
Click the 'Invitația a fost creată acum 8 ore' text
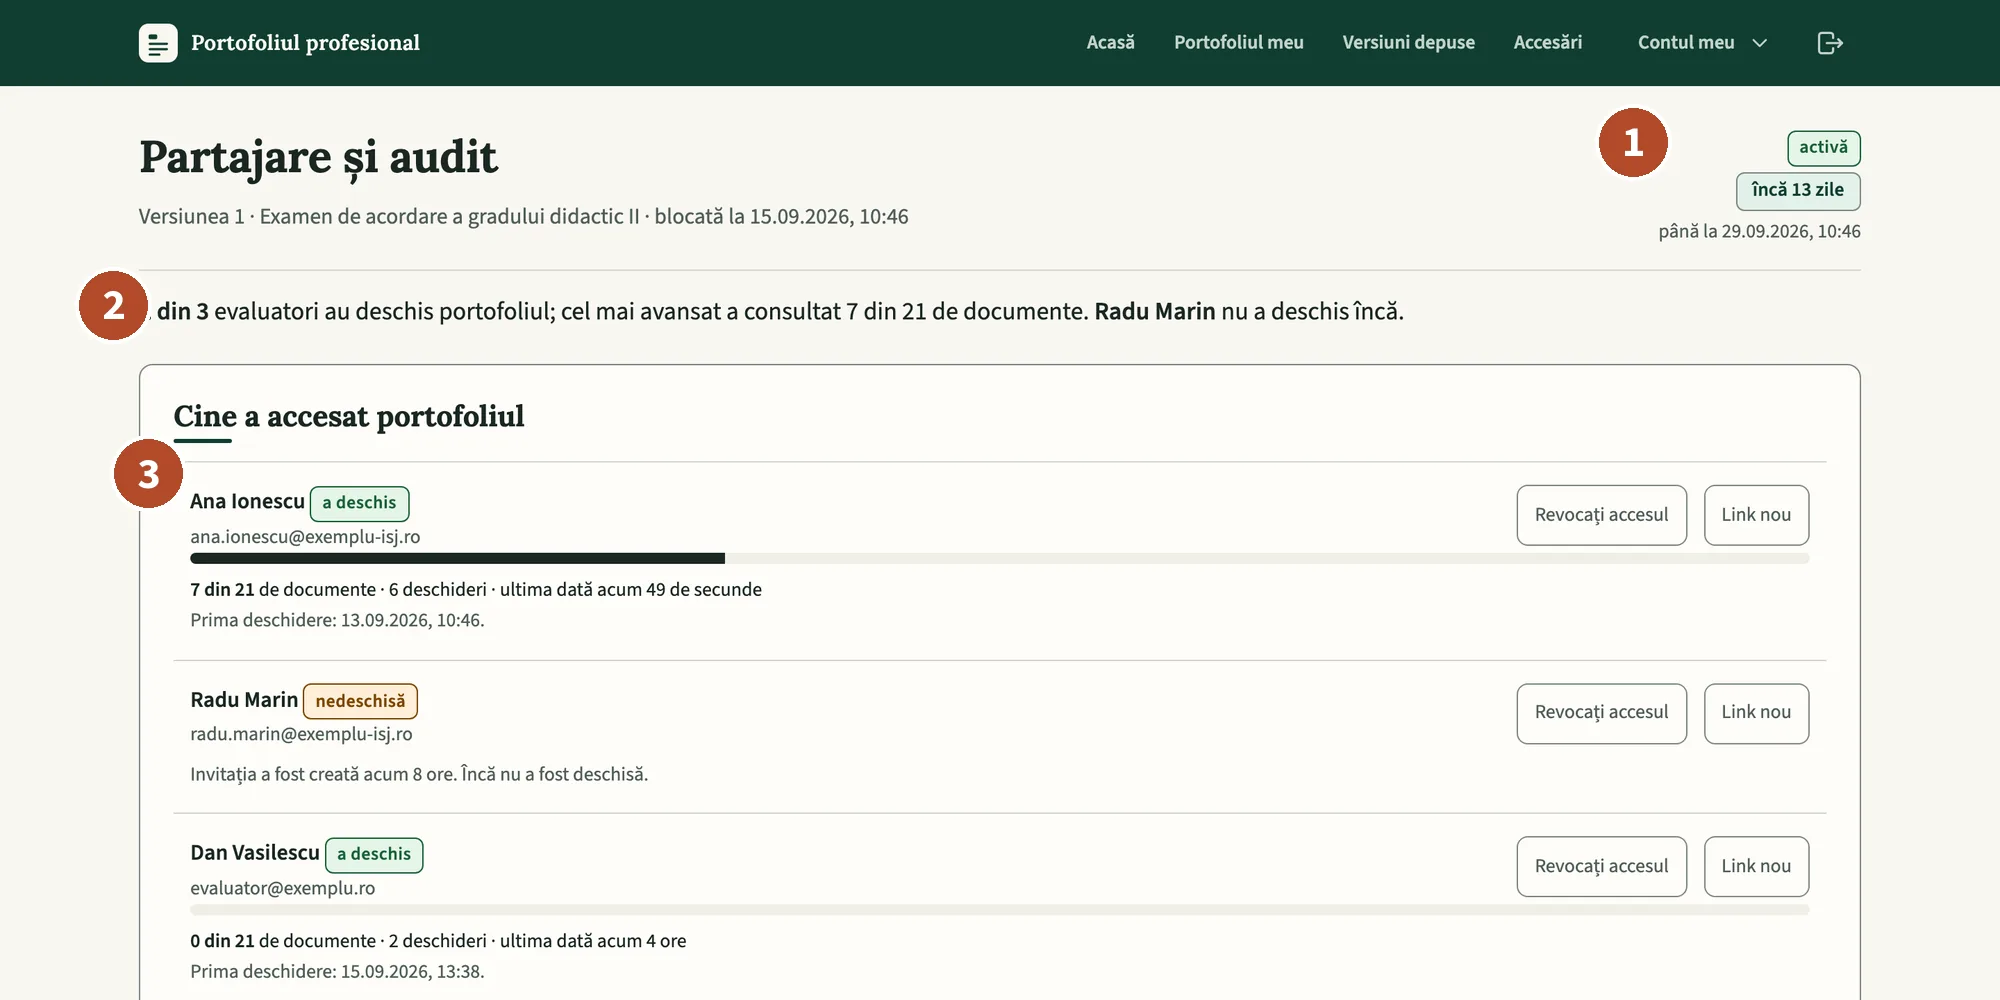click(419, 775)
